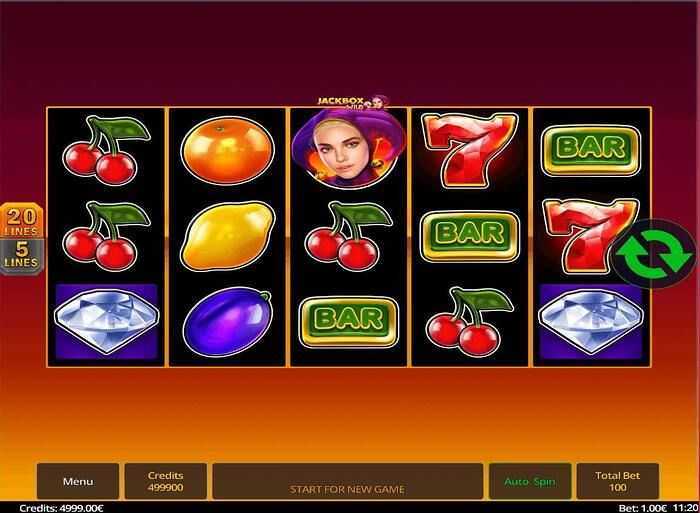Screen dimensions: 700x513
Task: Click the orange fruit on reel two
Action: [x=227, y=150]
